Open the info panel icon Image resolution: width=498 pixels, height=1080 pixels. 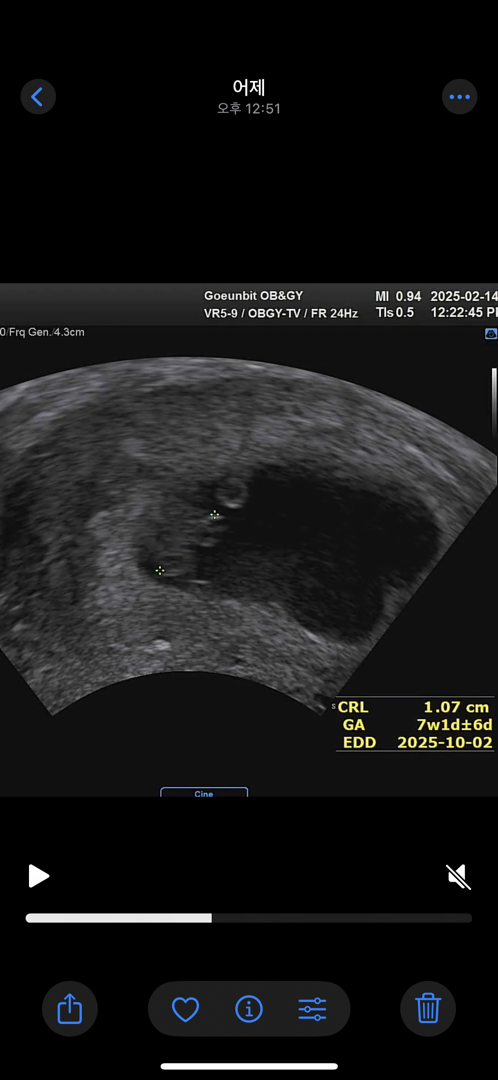(x=249, y=1010)
